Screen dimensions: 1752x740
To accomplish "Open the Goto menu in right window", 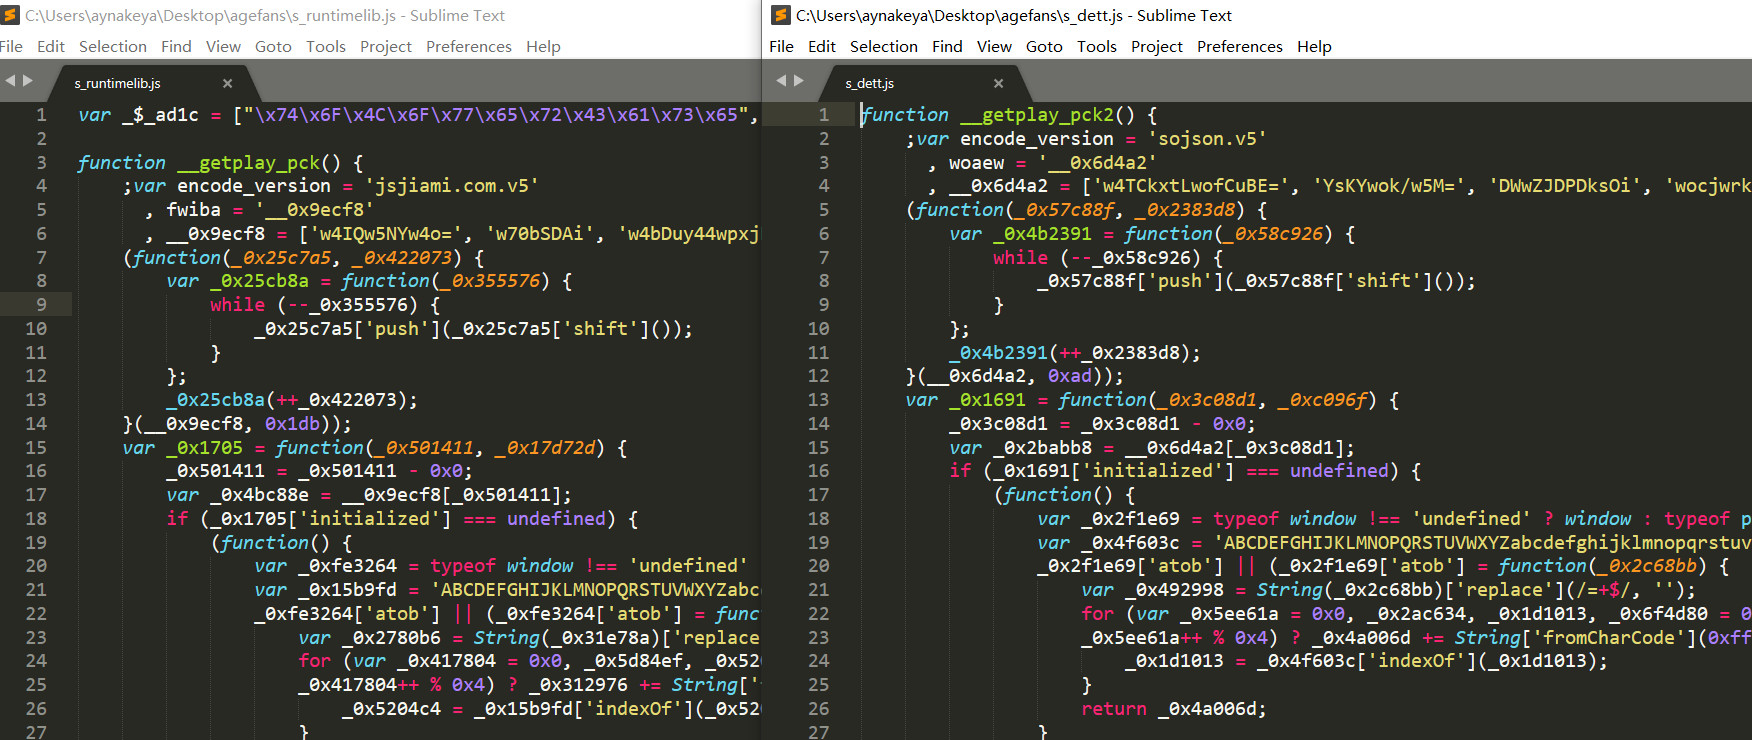I will (1044, 47).
